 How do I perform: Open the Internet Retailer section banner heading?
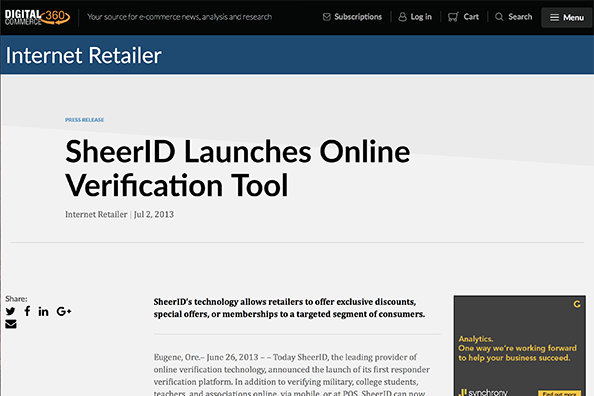pyautogui.click(x=84, y=55)
